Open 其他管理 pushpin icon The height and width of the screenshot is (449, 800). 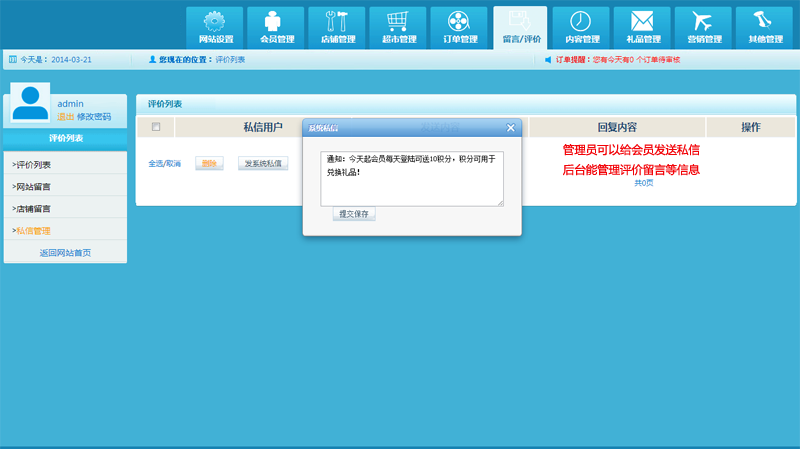pyautogui.click(x=765, y=21)
